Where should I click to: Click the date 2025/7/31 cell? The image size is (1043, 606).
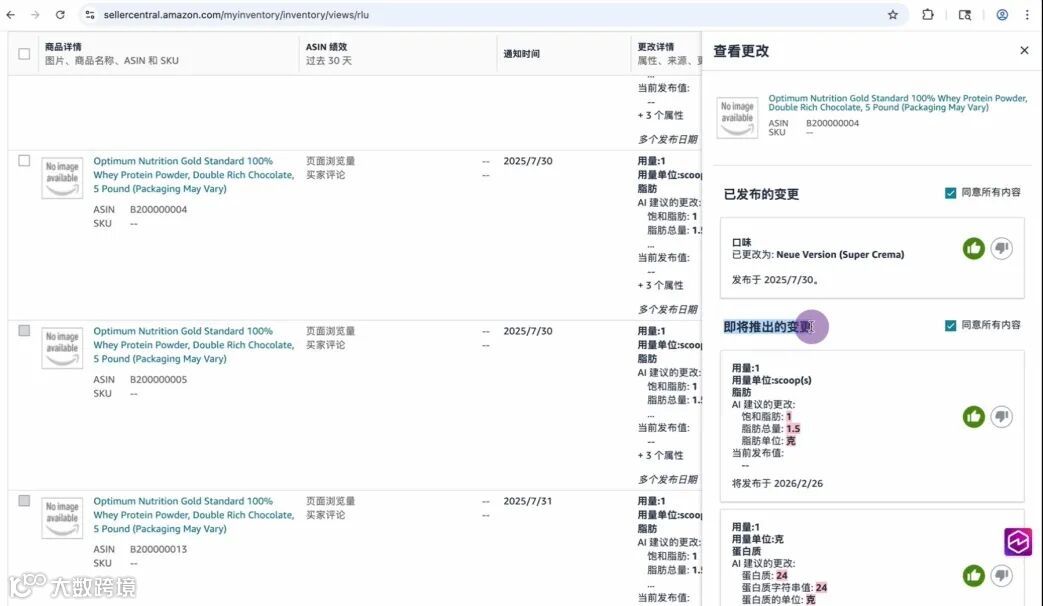[527, 501]
